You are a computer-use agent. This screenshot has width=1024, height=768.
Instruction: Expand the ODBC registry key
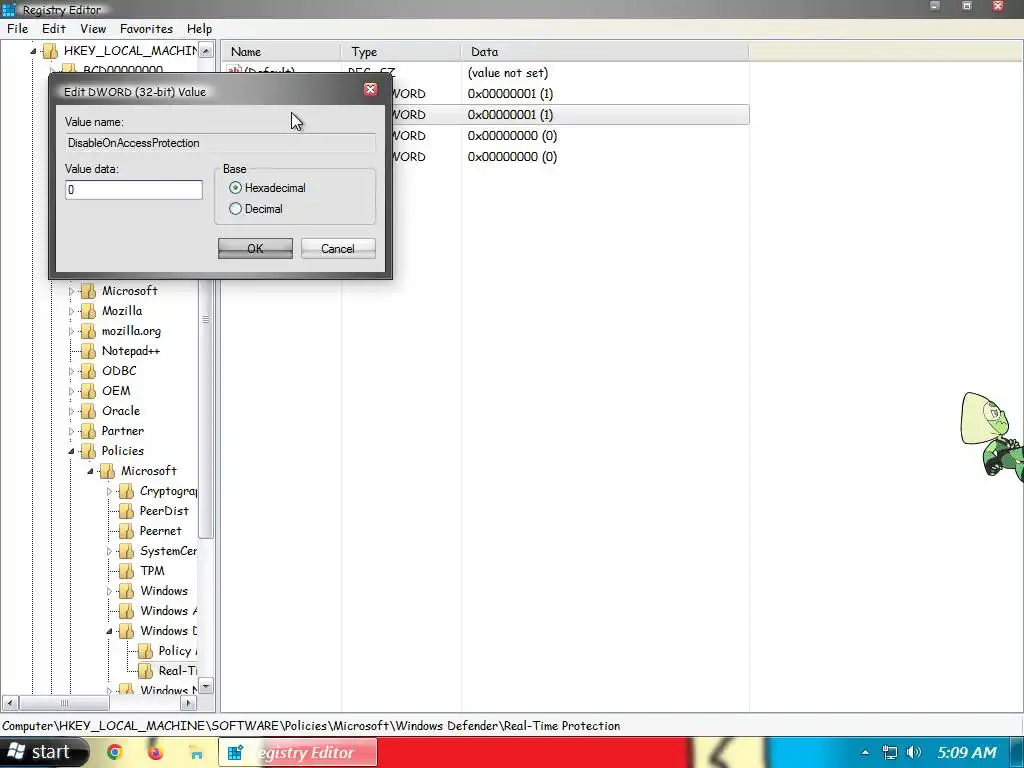tap(72, 372)
